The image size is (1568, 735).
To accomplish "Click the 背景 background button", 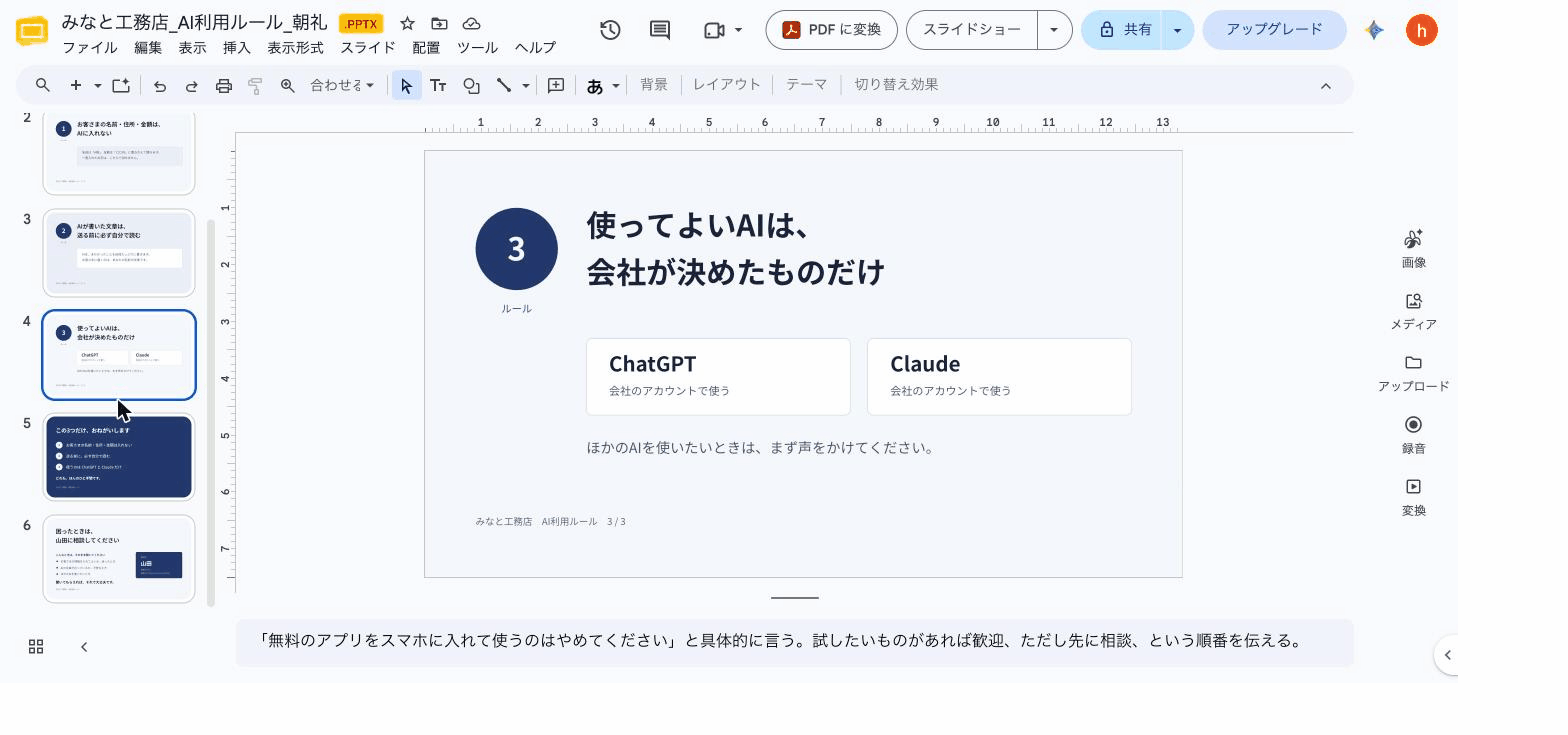I will tap(654, 85).
